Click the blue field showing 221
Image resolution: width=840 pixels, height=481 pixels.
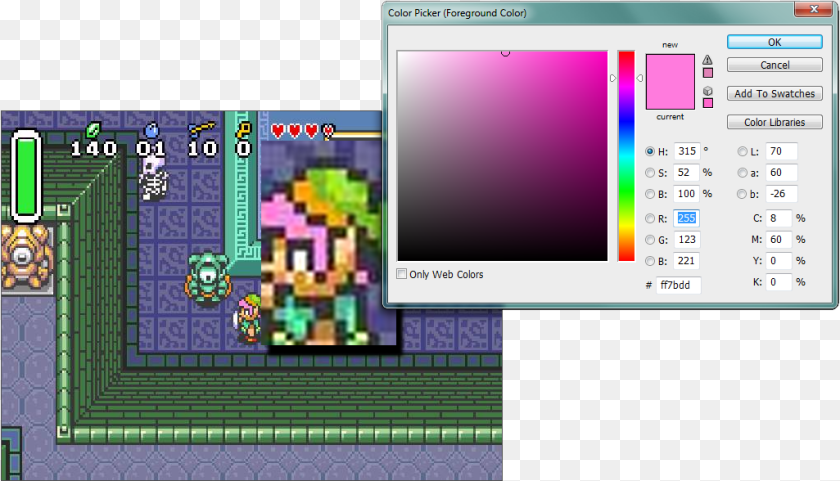click(x=687, y=261)
